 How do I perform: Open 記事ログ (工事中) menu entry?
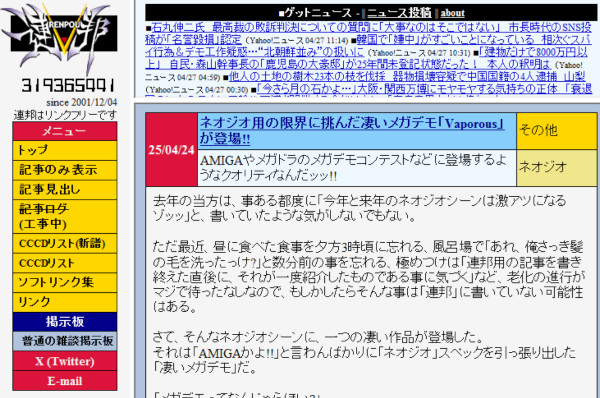[x=65, y=217]
